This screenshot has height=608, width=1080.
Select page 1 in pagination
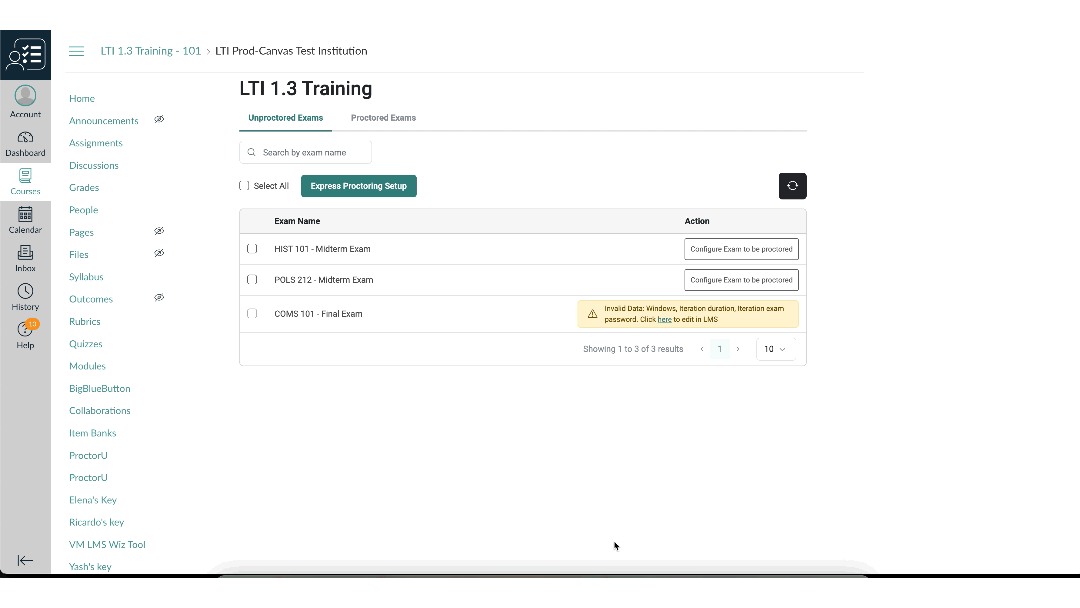point(720,349)
